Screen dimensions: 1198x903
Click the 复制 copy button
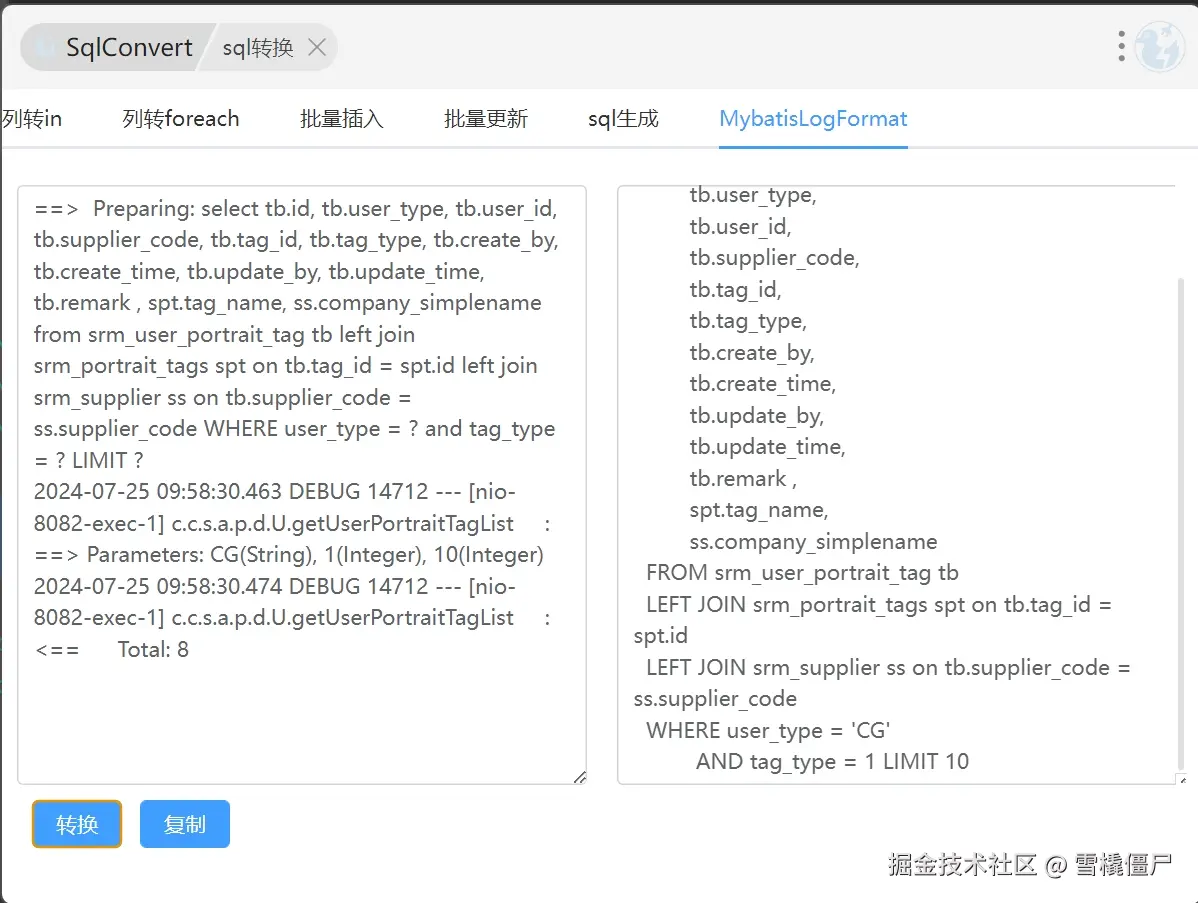click(x=185, y=824)
